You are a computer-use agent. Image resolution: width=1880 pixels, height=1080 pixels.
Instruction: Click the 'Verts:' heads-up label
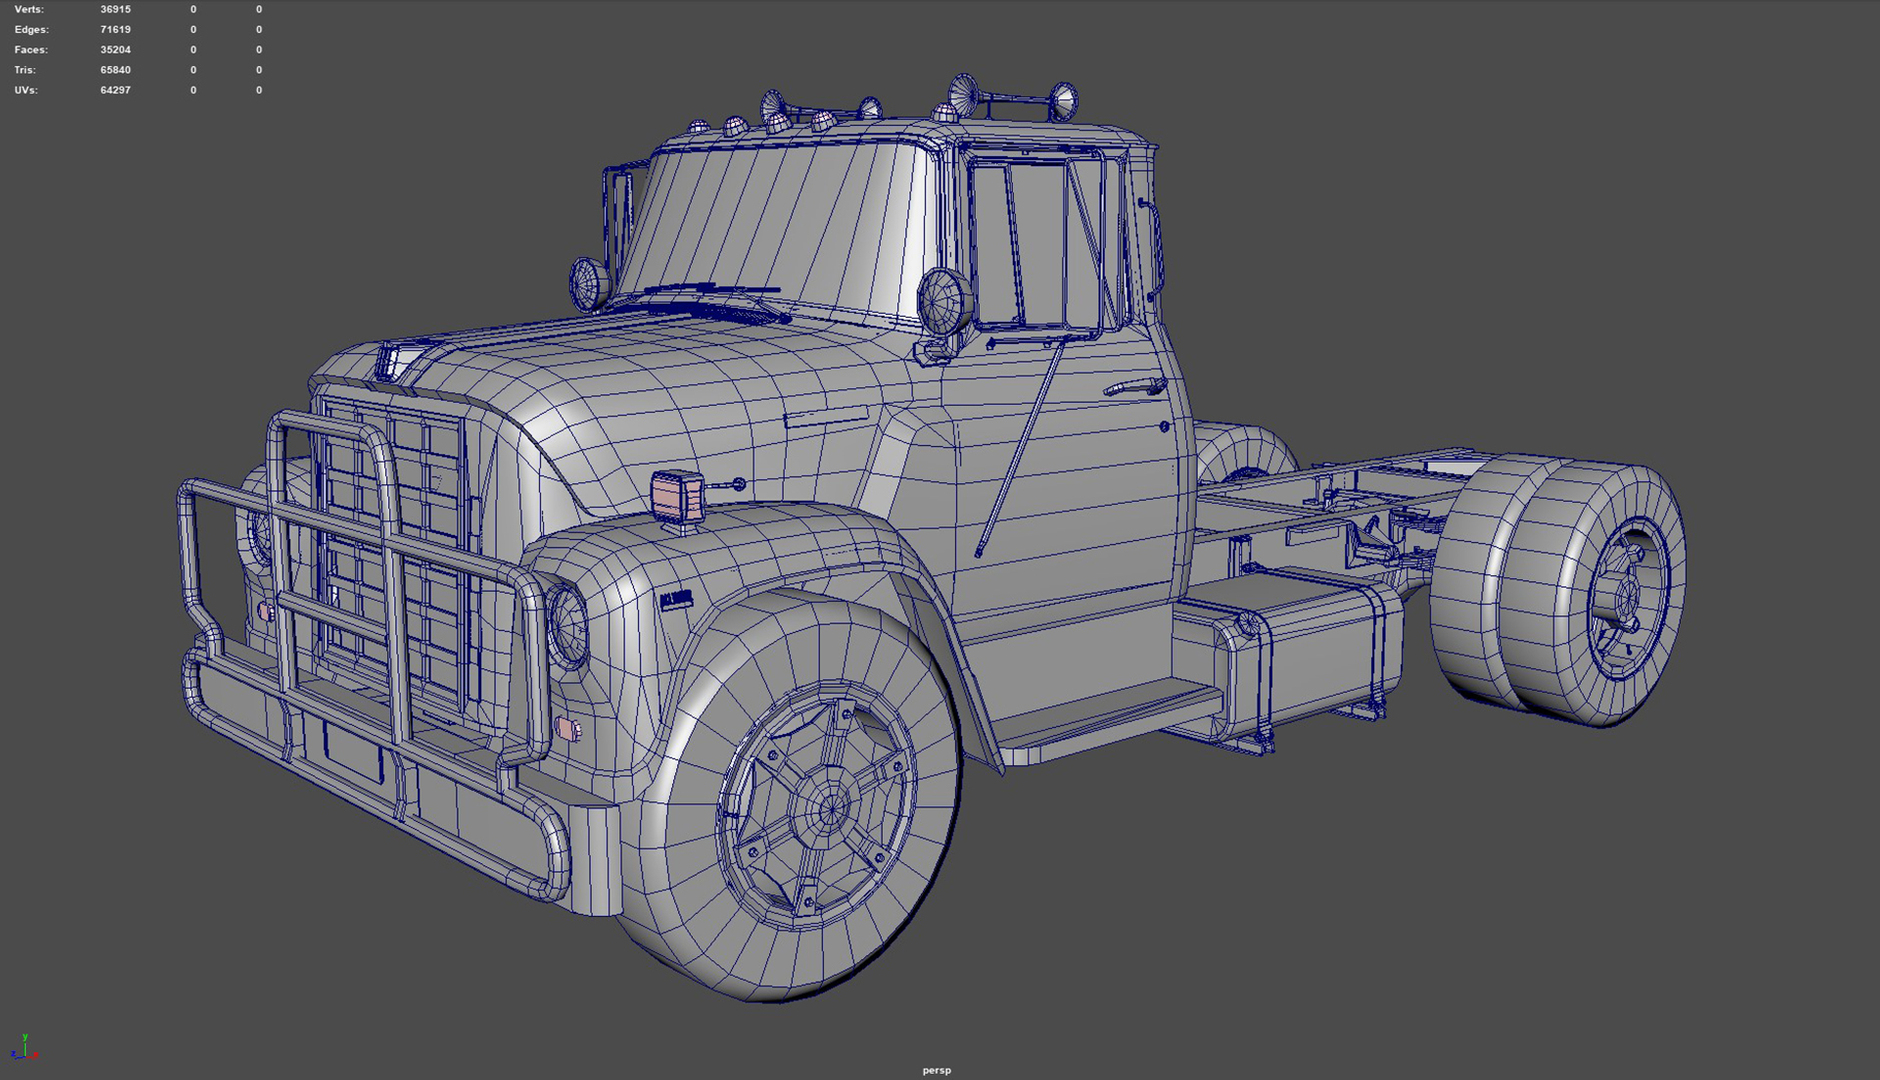(x=29, y=9)
